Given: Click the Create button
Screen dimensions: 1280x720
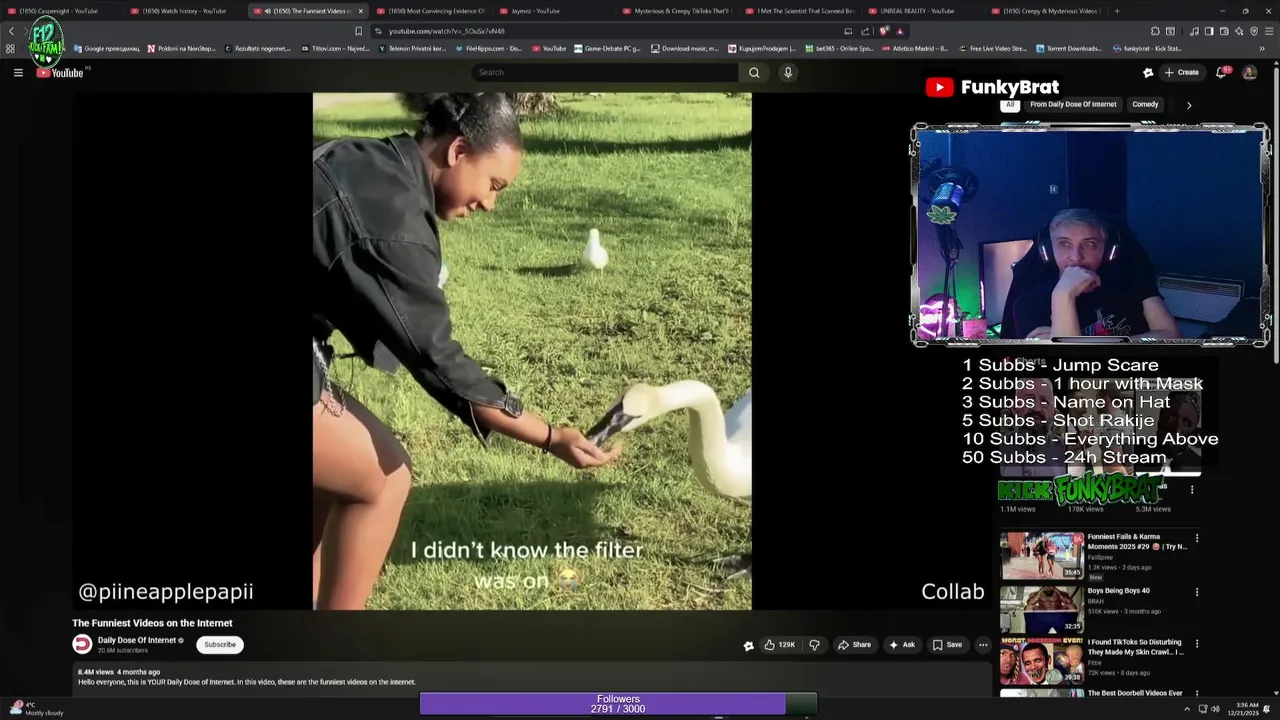Looking at the screenshot, I should pos(1181,72).
